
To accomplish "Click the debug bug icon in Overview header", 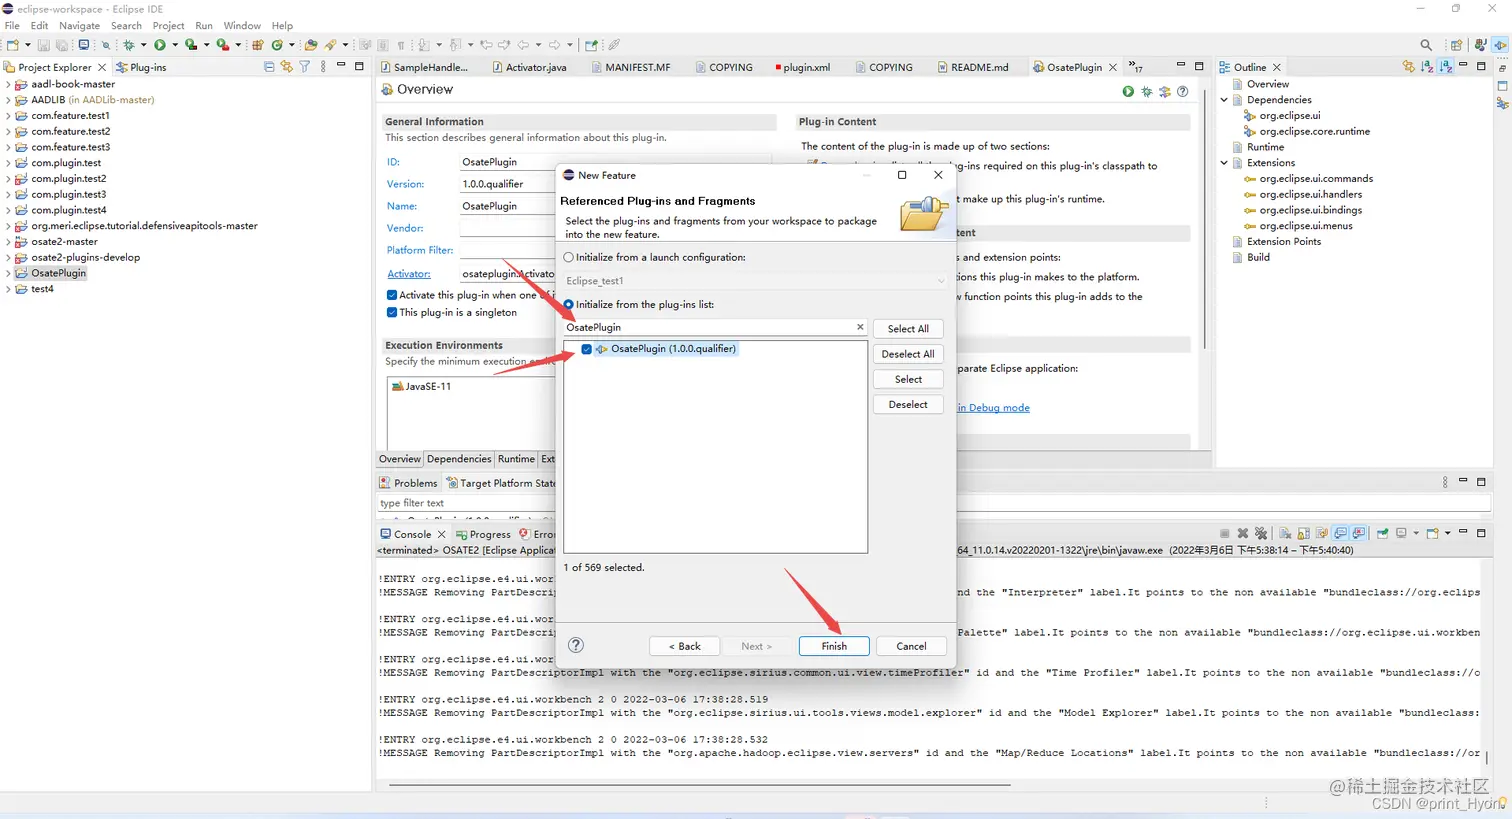I will coord(1146,91).
